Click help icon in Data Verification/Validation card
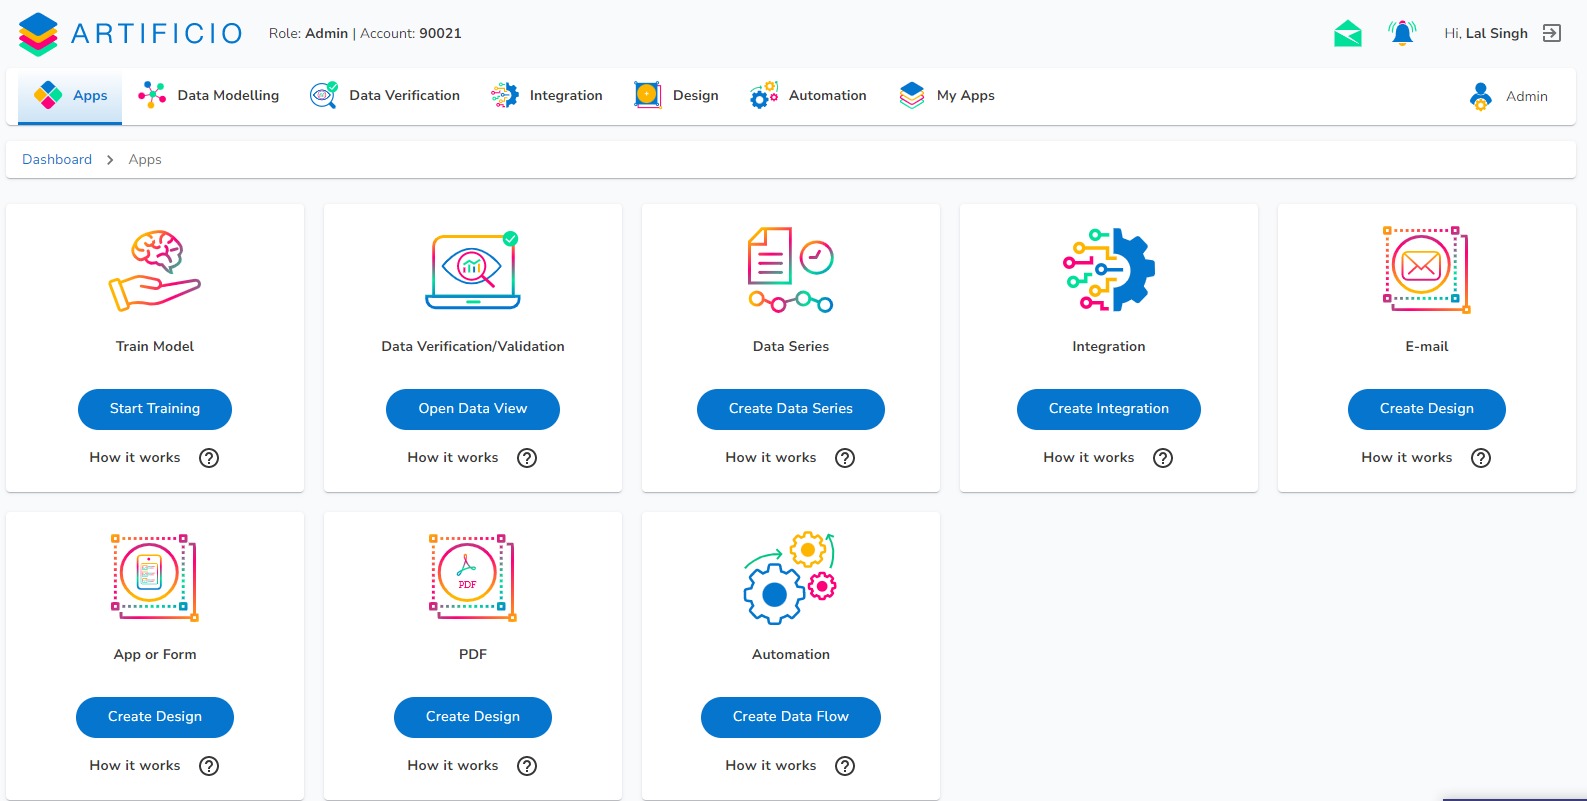Image resolution: width=1587 pixels, height=801 pixels. 527,458
